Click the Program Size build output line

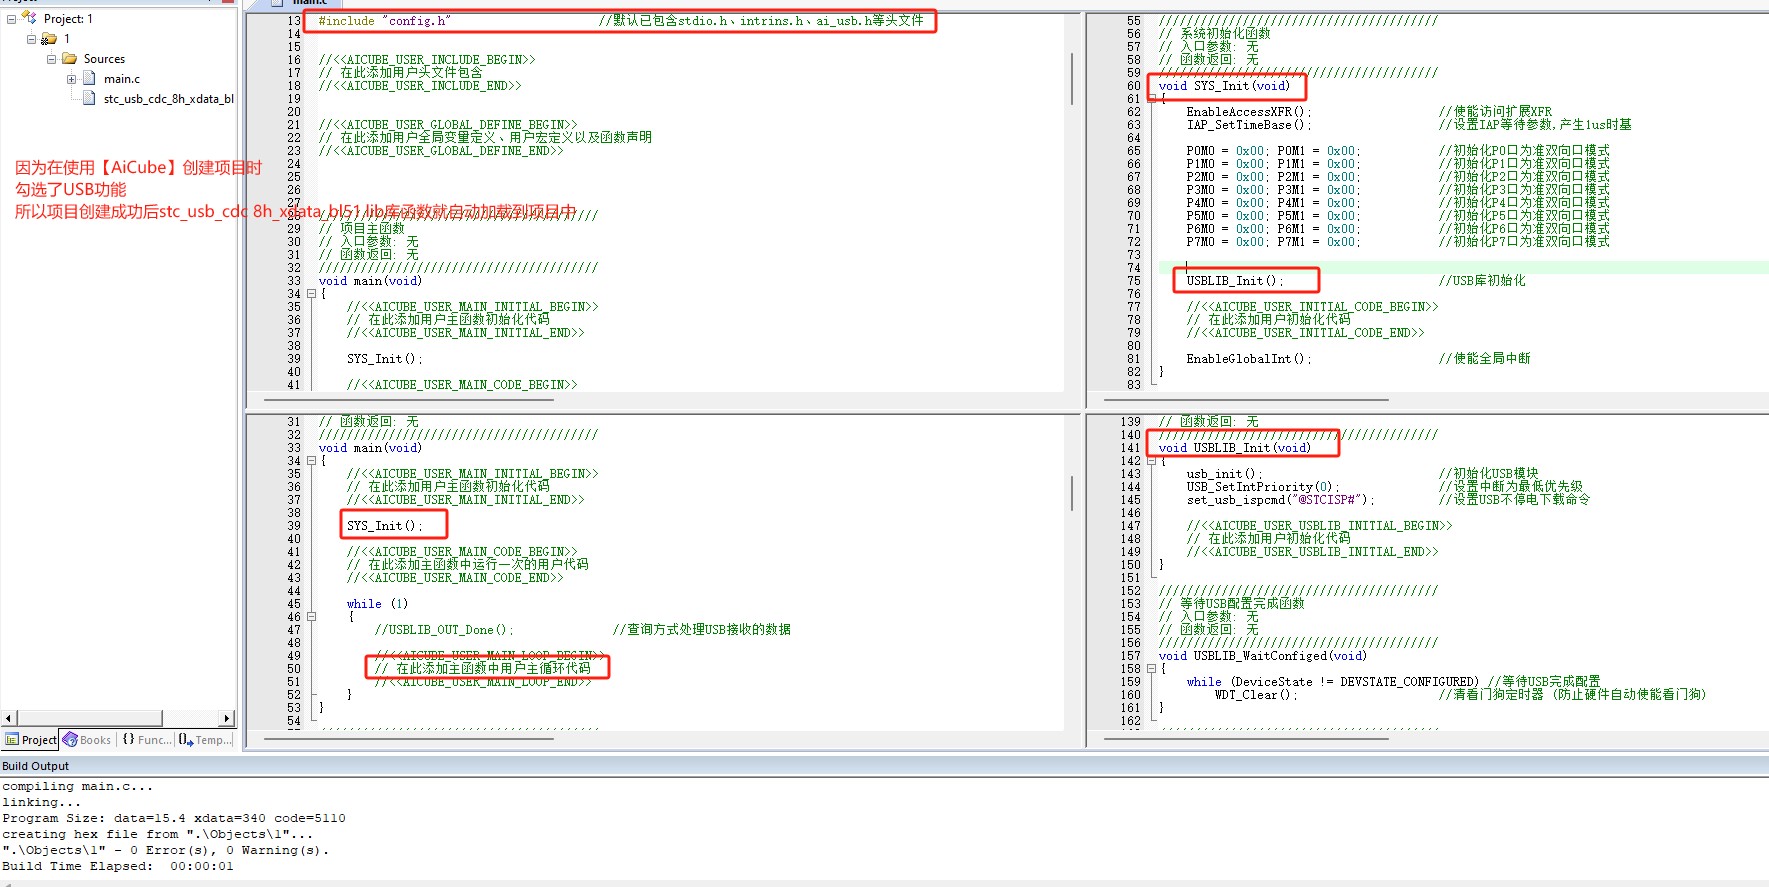click(174, 818)
